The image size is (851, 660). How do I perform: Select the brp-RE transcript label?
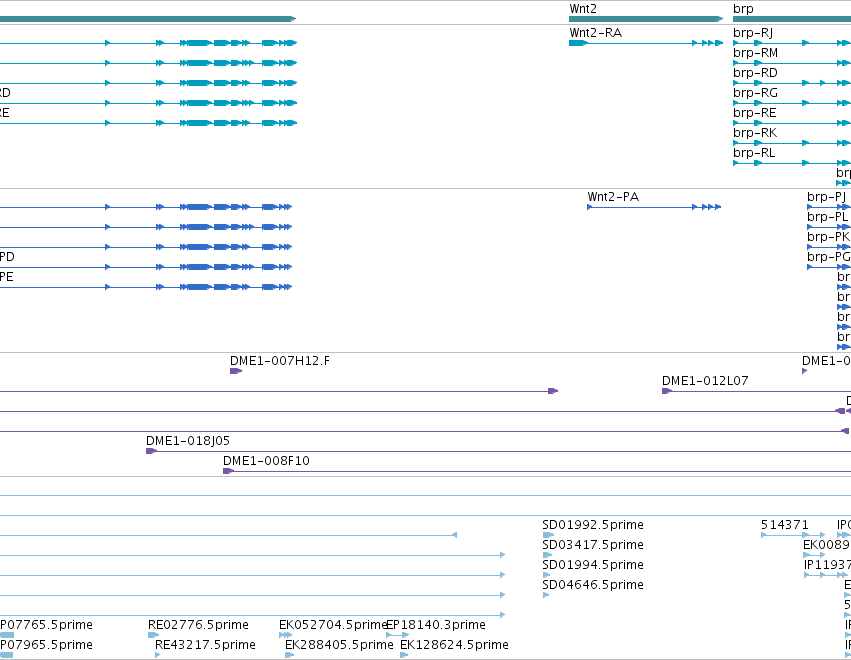[754, 113]
